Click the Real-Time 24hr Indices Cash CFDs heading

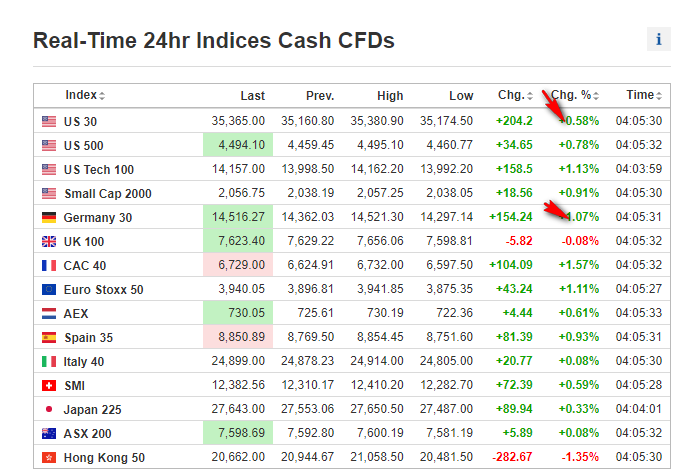(x=214, y=41)
